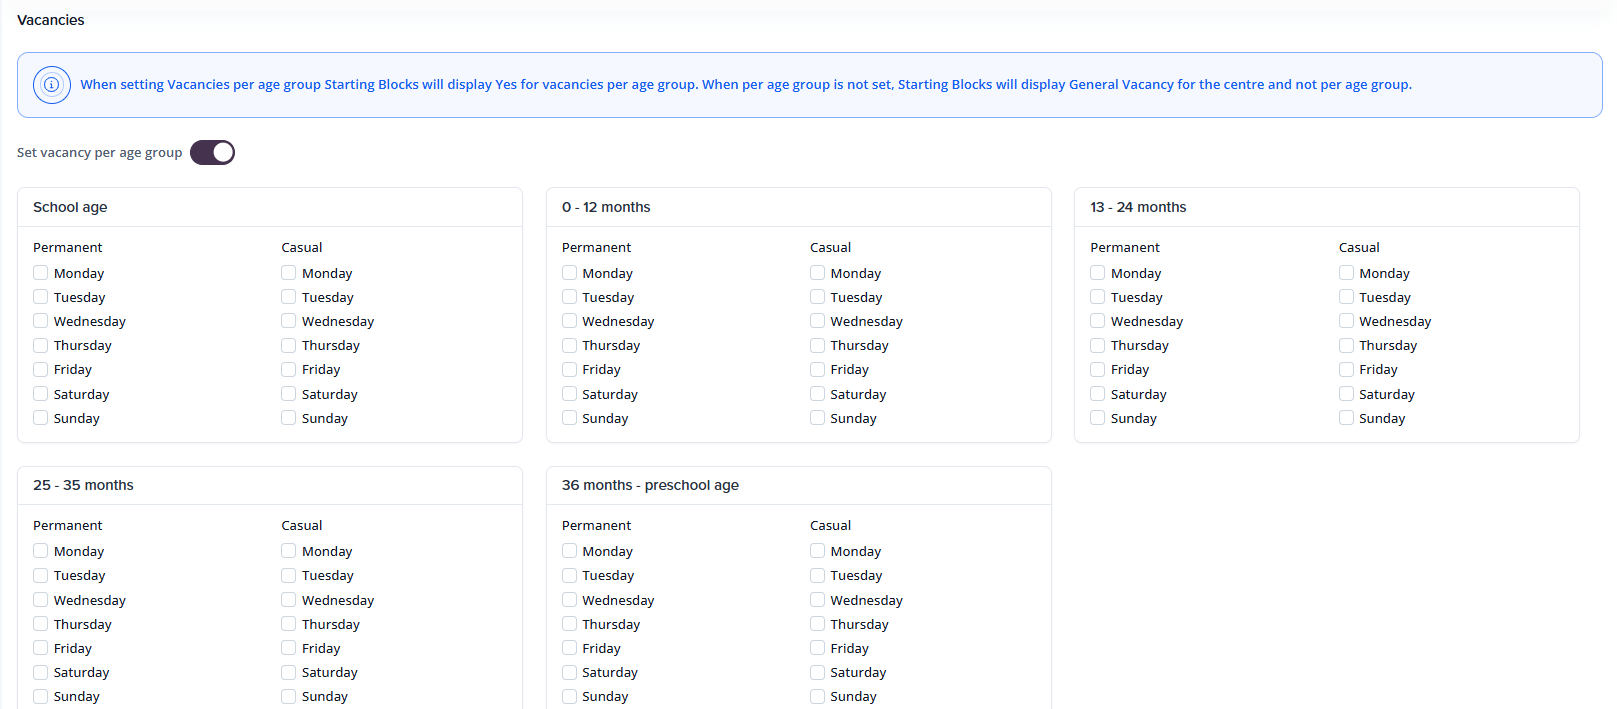Check 25 - 35 months Casual Saturday

[x=289, y=672]
